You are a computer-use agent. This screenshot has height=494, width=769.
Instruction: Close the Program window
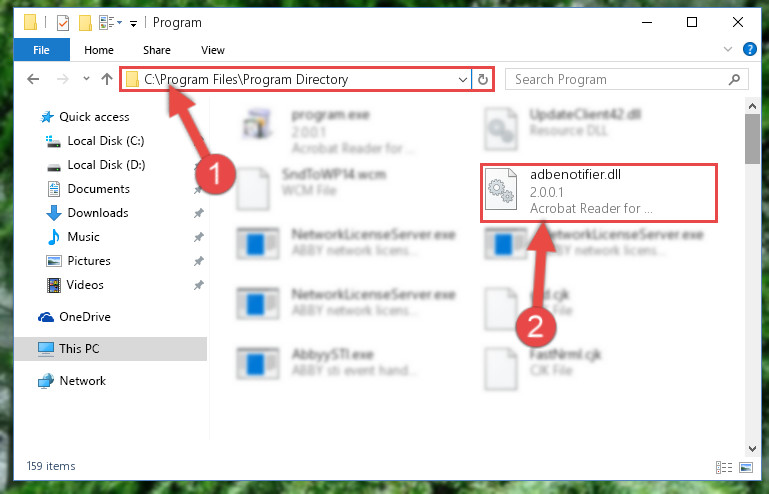point(738,23)
